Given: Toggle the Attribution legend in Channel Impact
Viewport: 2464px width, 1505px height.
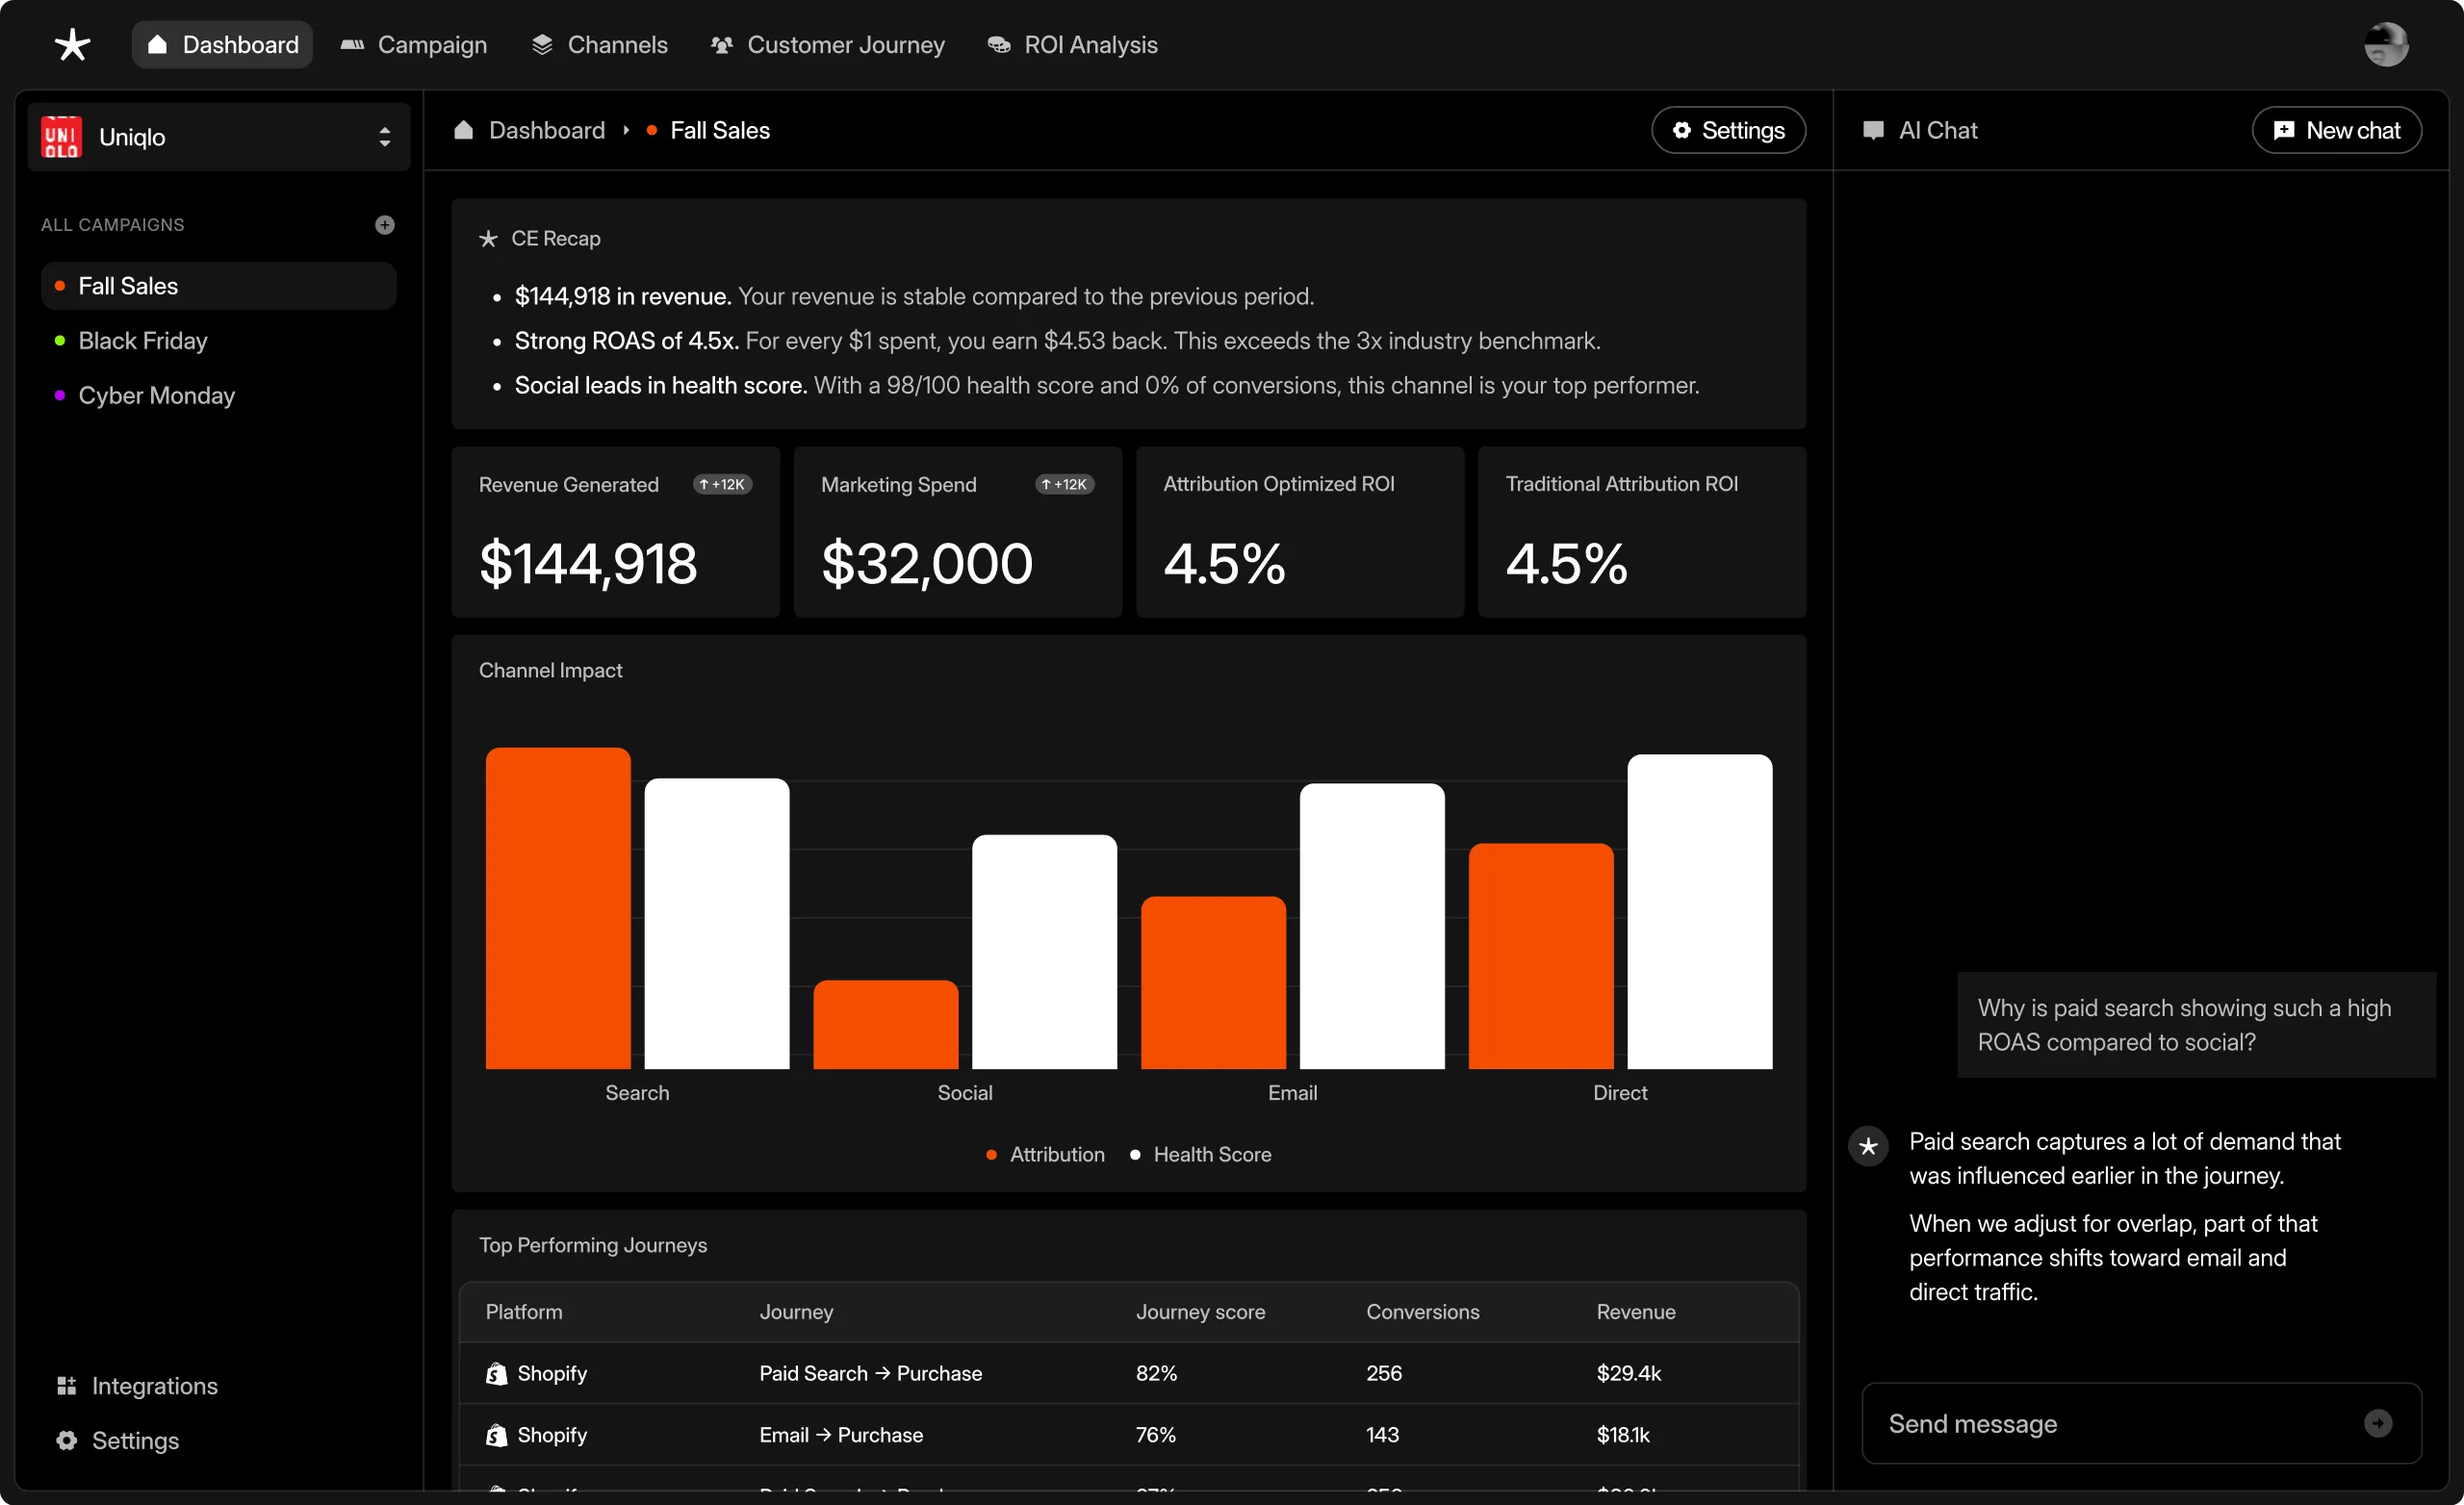Looking at the screenshot, I should [1043, 1154].
